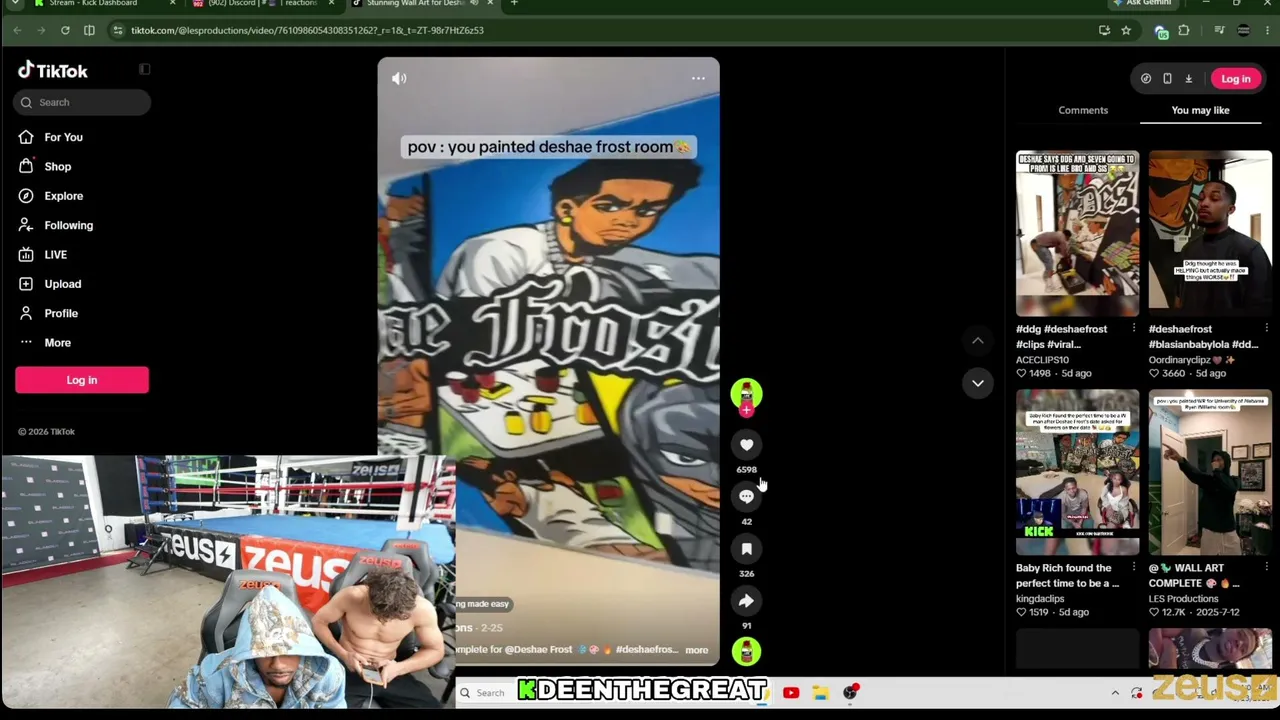Expand the video description with 'more'

pyautogui.click(x=696, y=650)
